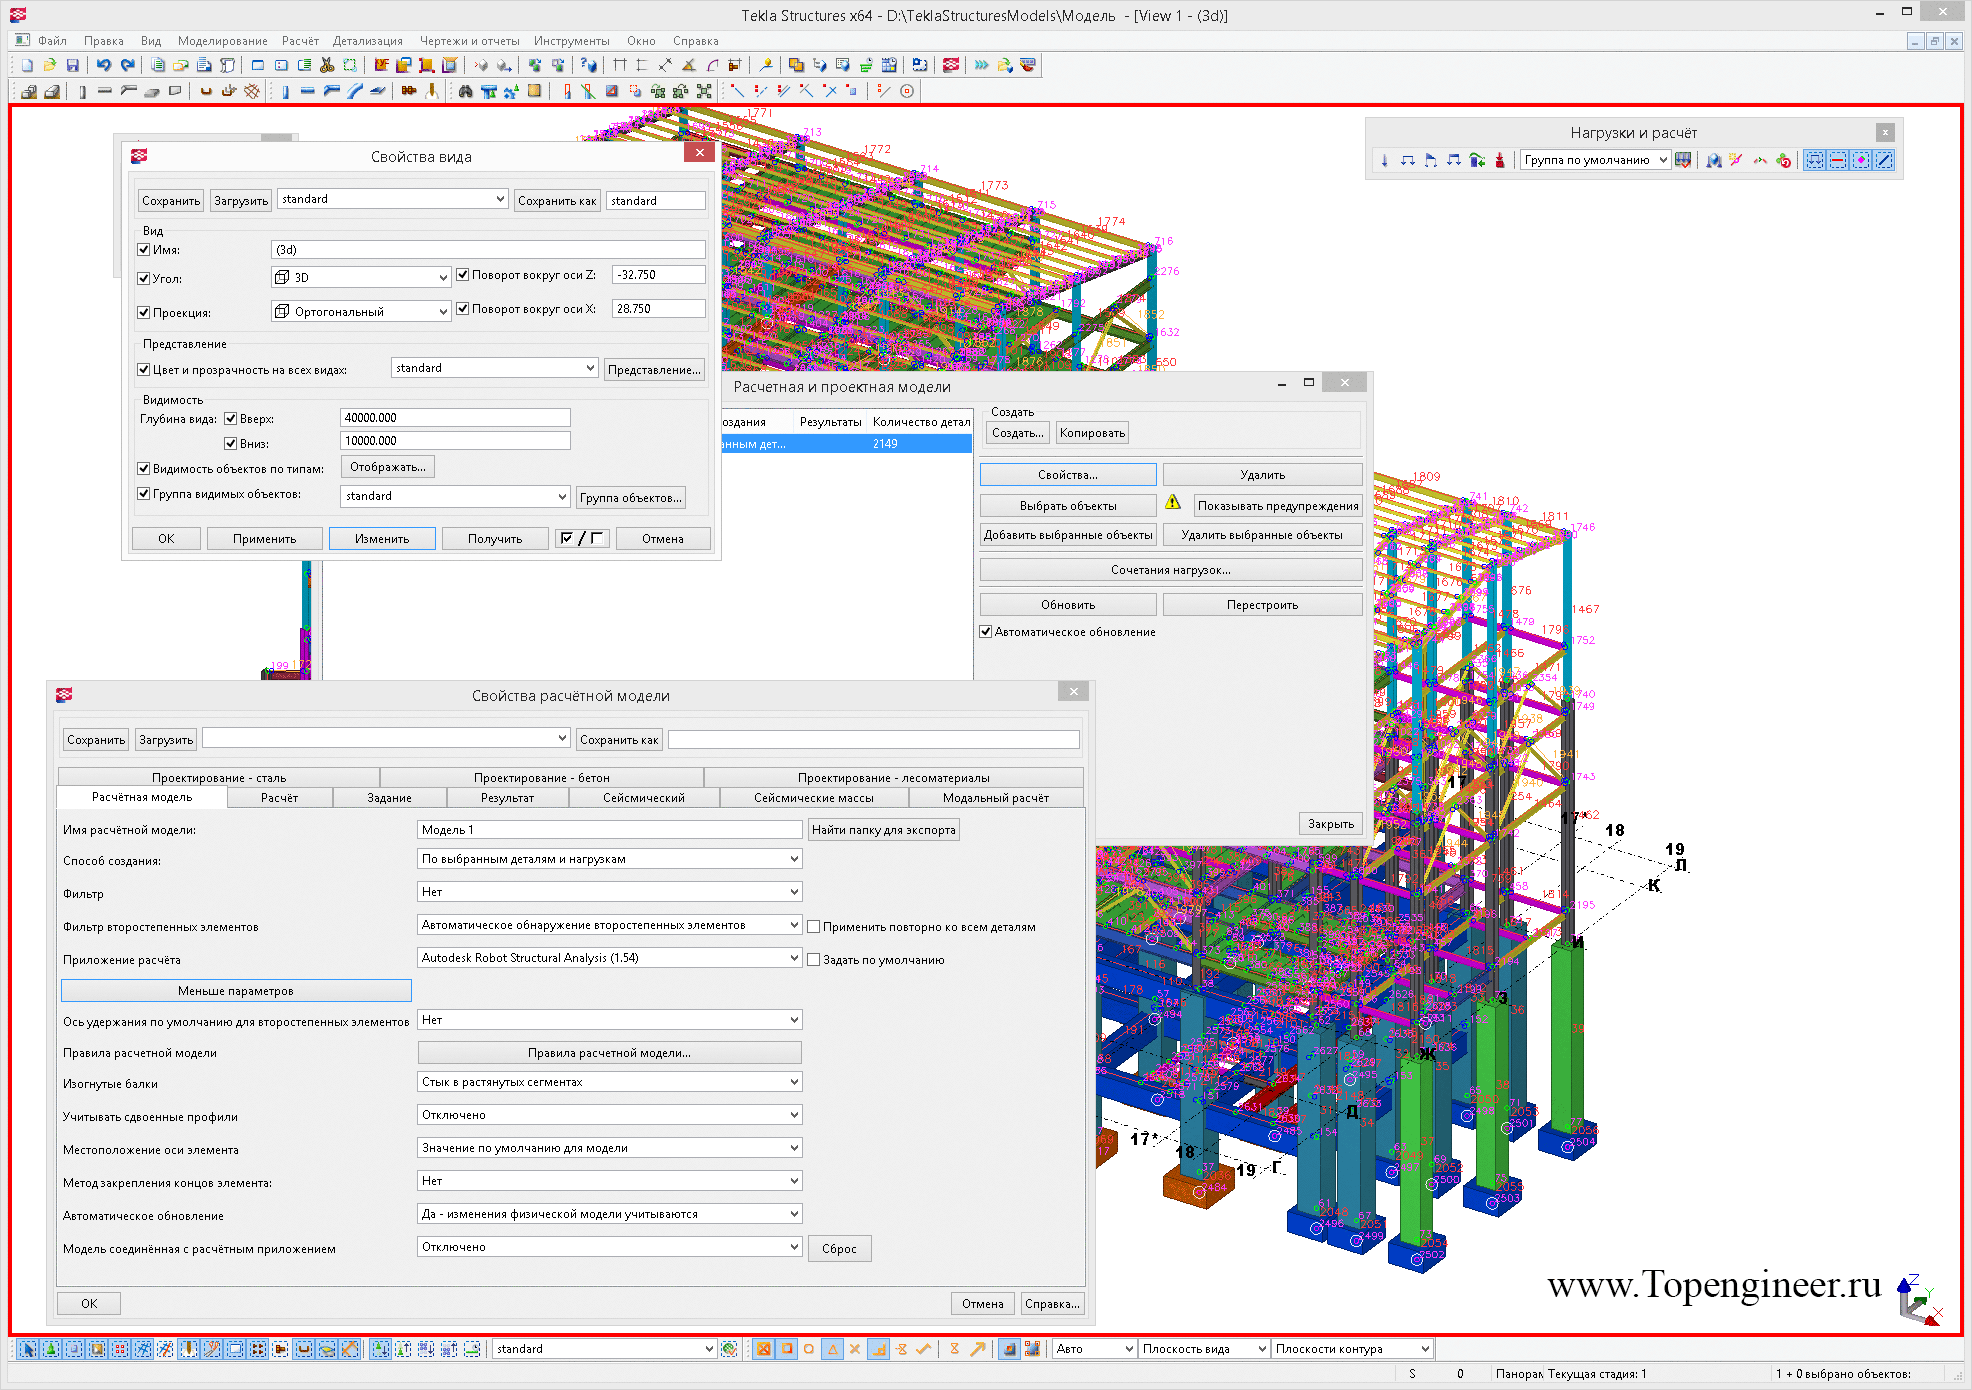Click the Save model toolbar icon
Image resolution: width=1972 pixels, height=1390 pixels.
(x=72, y=65)
